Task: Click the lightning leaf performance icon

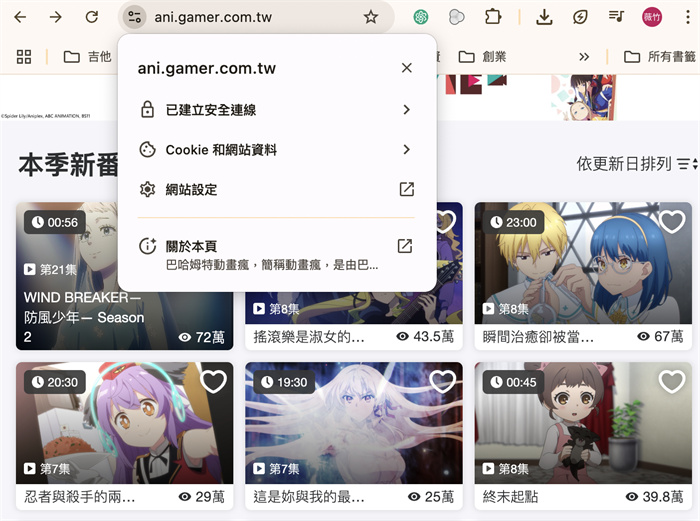Action: (580, 17)
